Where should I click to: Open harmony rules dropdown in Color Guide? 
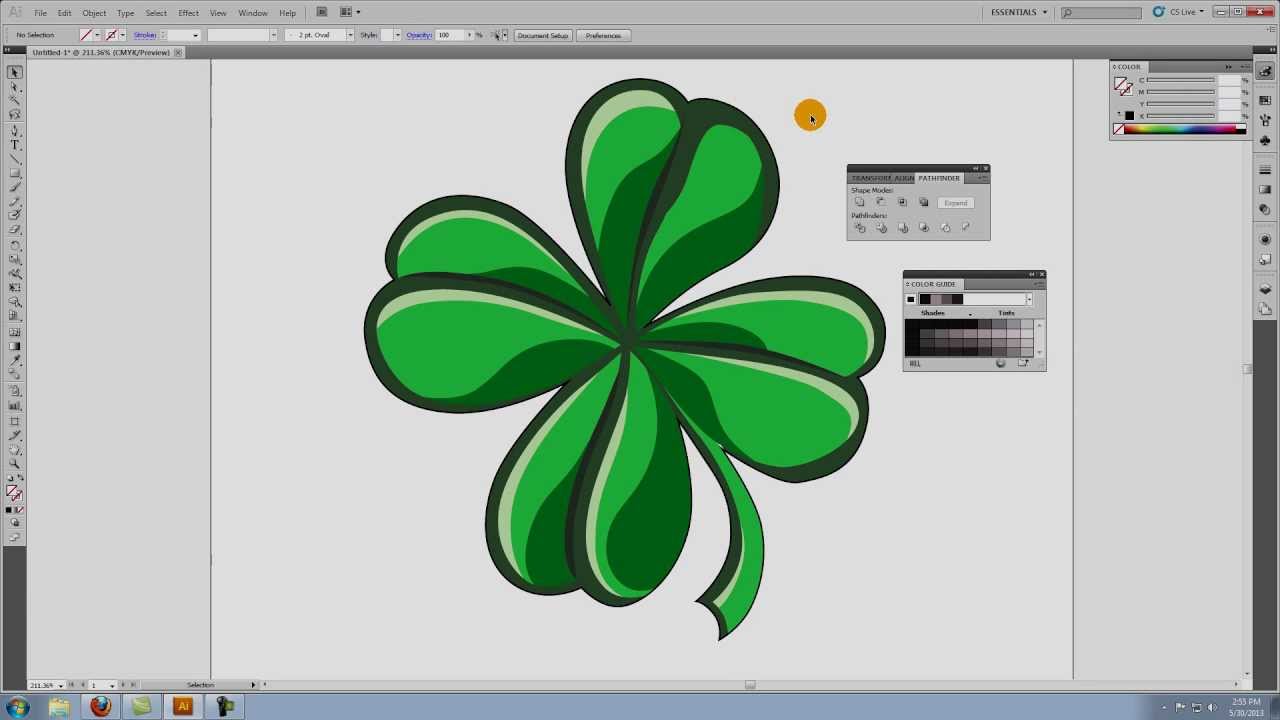(x=1028, y=299)
